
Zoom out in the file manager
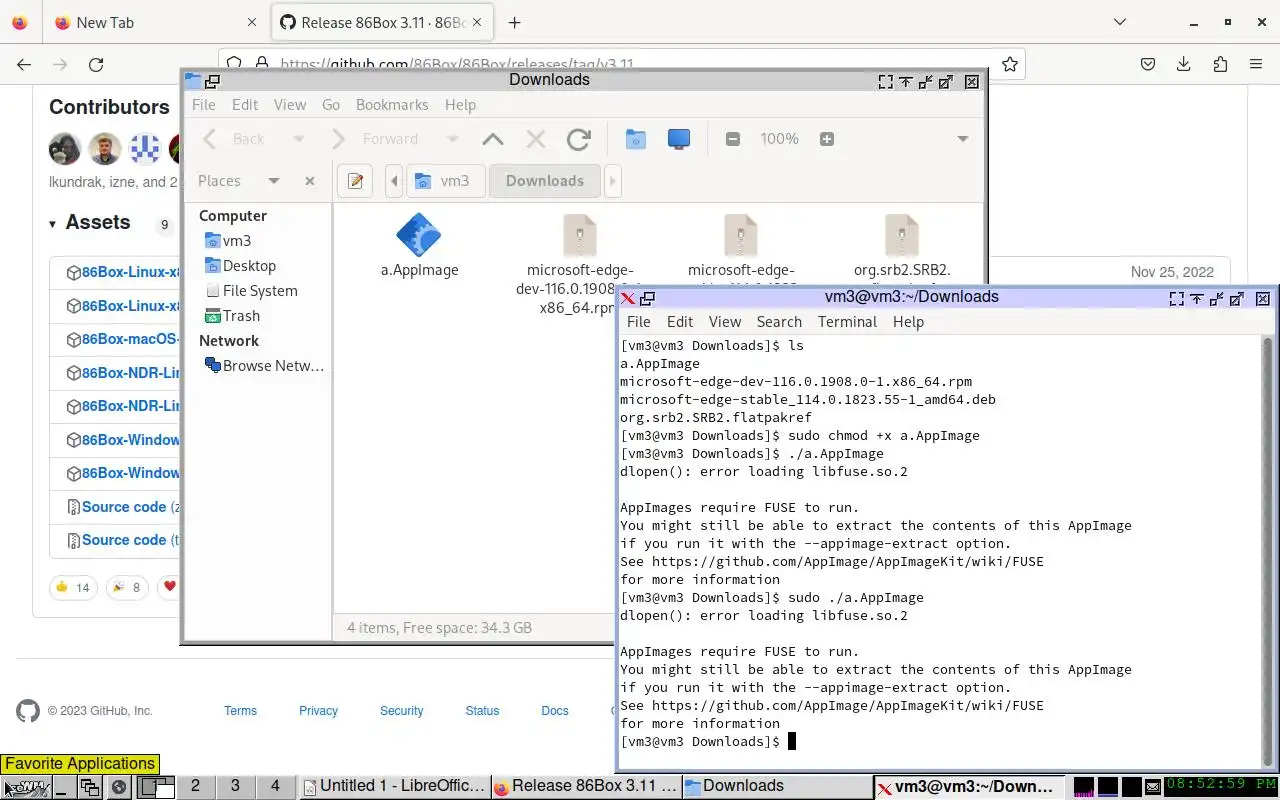733,139
